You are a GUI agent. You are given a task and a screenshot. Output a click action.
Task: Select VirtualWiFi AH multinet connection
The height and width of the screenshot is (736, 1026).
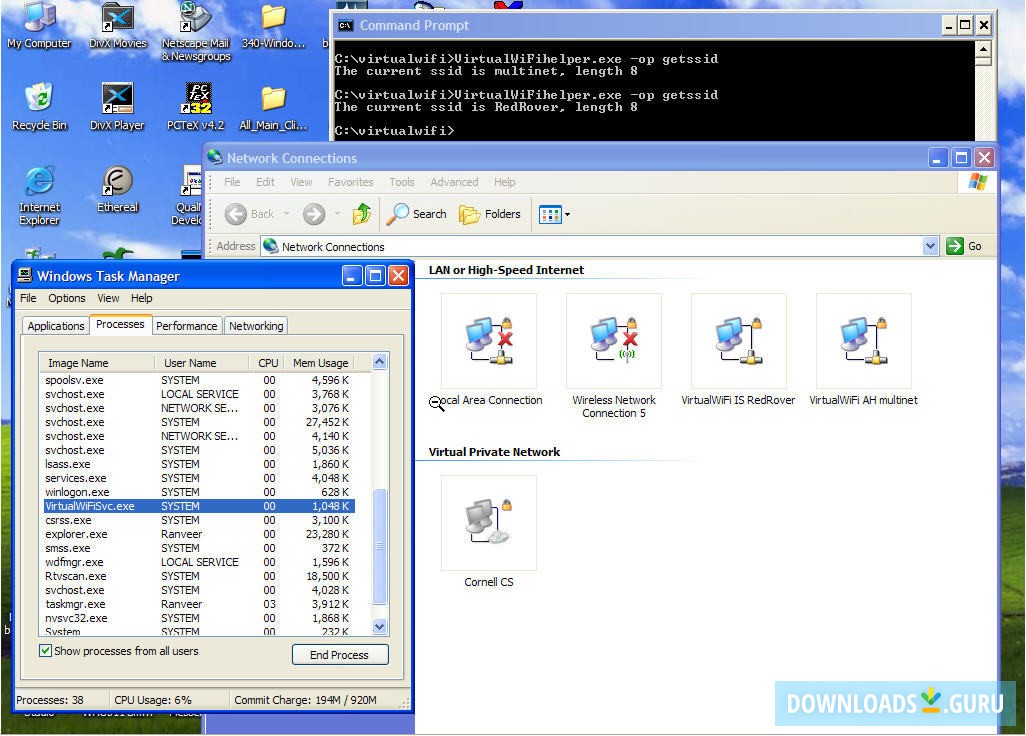click(864, 351)
